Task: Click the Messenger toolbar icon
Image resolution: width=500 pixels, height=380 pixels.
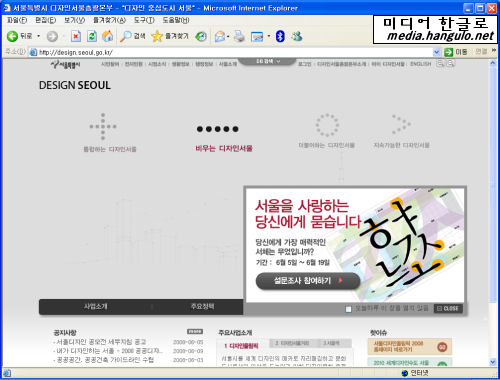Action: pos(296,36)
